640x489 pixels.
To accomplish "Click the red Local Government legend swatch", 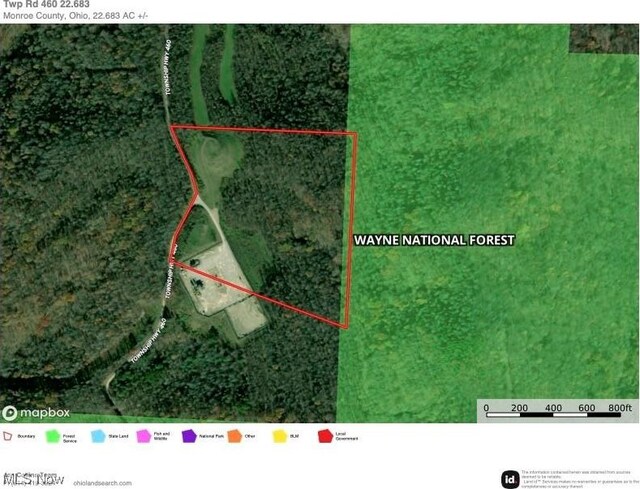I will click(x=326, y=436).
